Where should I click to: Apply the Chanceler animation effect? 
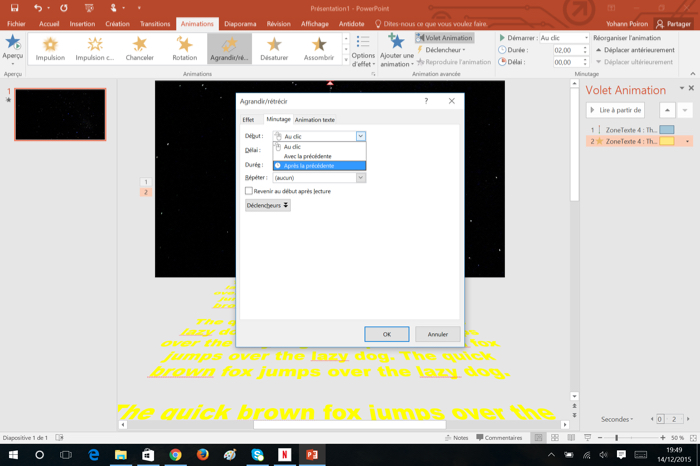pyautogui.click(x=140, y=48)
